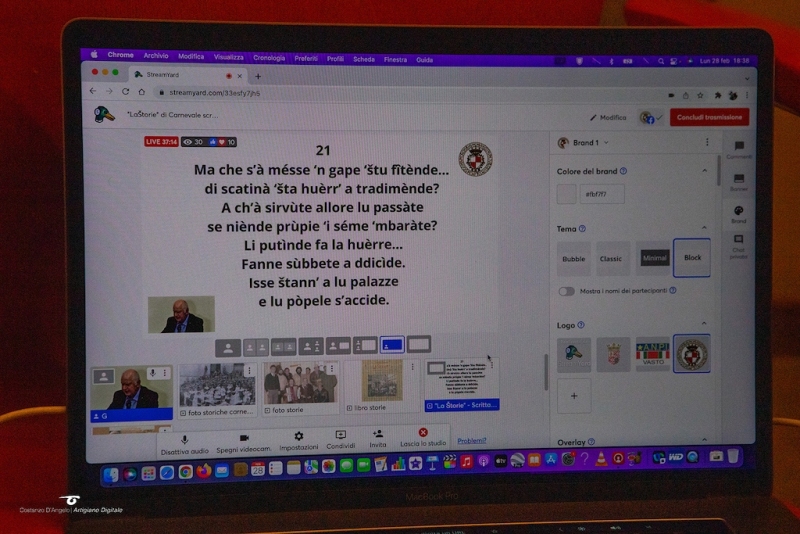Open the Banner panel icon
Screen dimensions: 800x534
739,179
